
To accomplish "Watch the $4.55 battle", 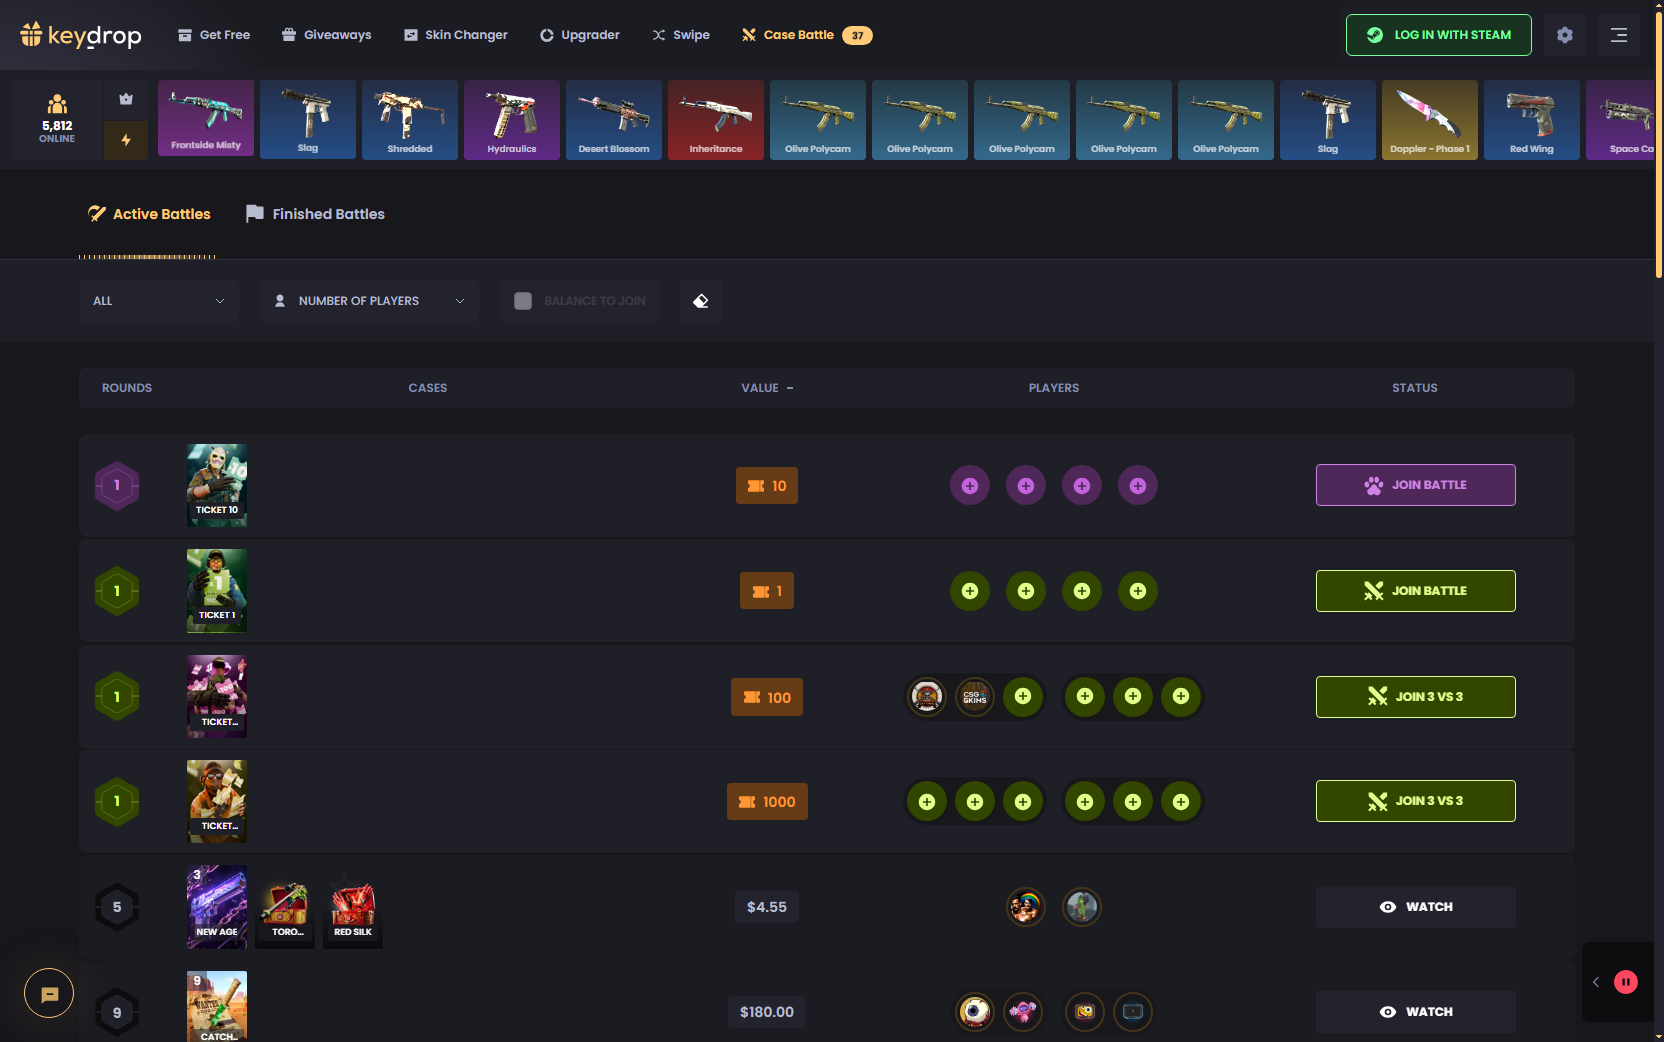I will 1416,907.
